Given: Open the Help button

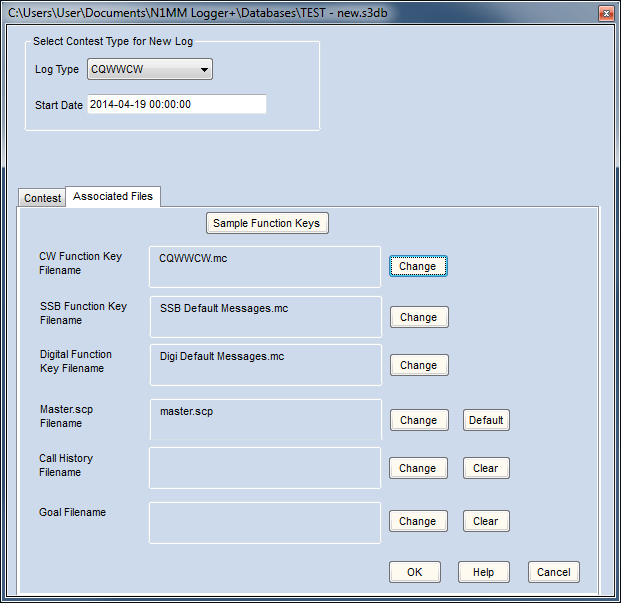Looking at the screenshot, I should tap(484, 572).
